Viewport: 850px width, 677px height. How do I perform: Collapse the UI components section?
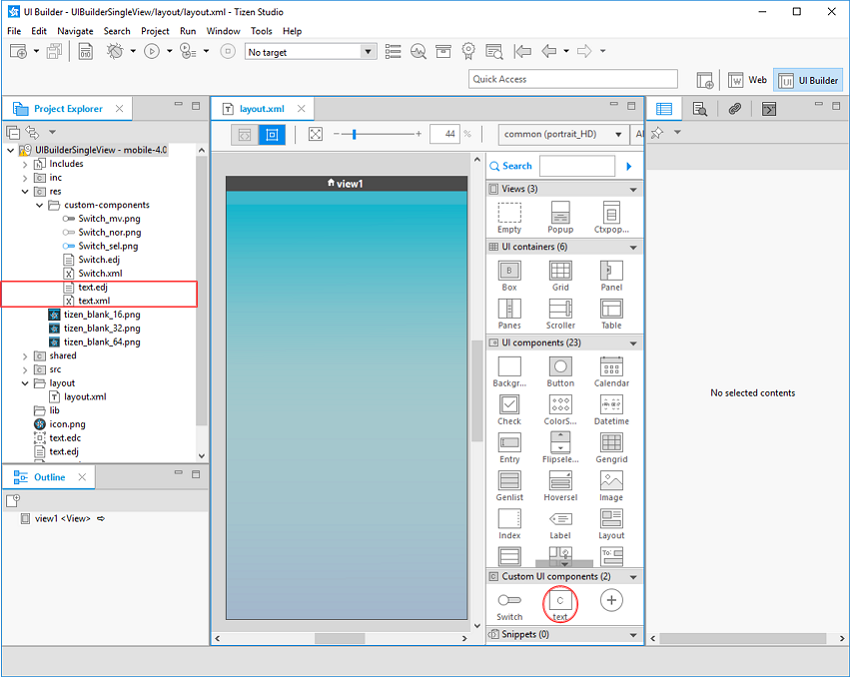coord(633,342)
